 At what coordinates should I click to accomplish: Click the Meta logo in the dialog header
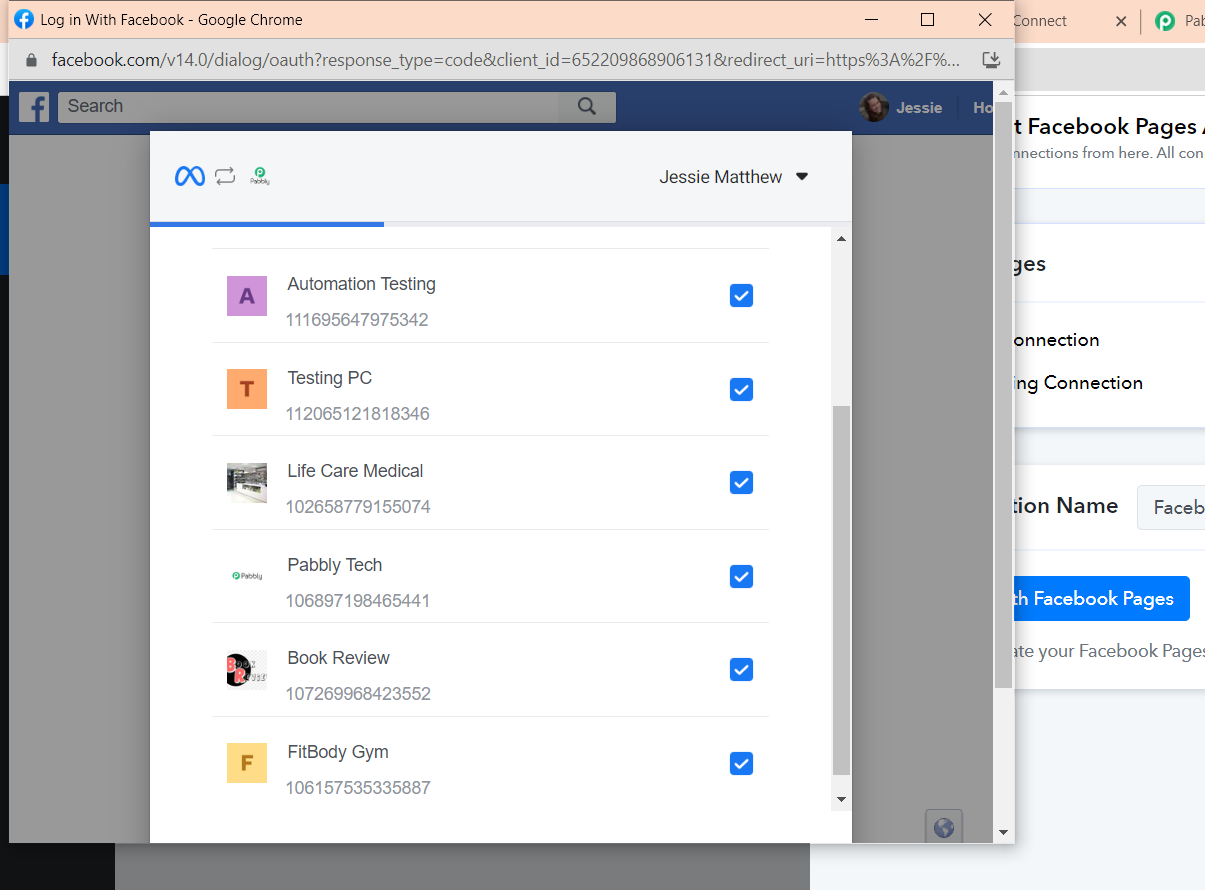pyautogui.click(x=190, y=177)
